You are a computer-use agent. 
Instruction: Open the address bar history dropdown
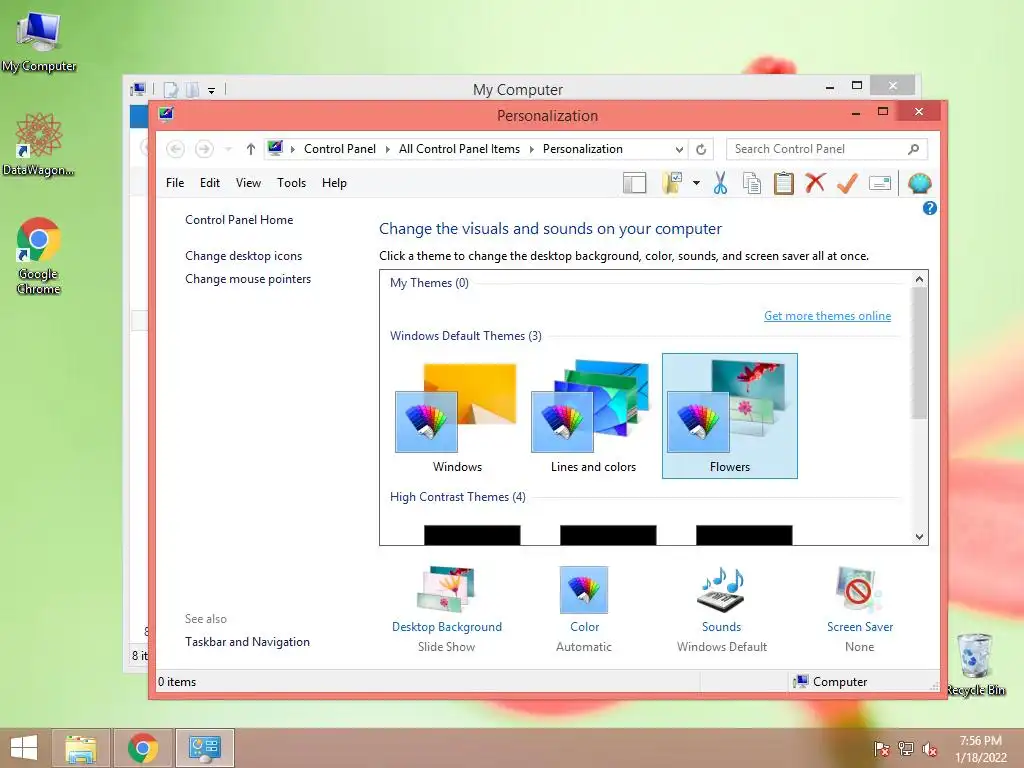point(679,150)
